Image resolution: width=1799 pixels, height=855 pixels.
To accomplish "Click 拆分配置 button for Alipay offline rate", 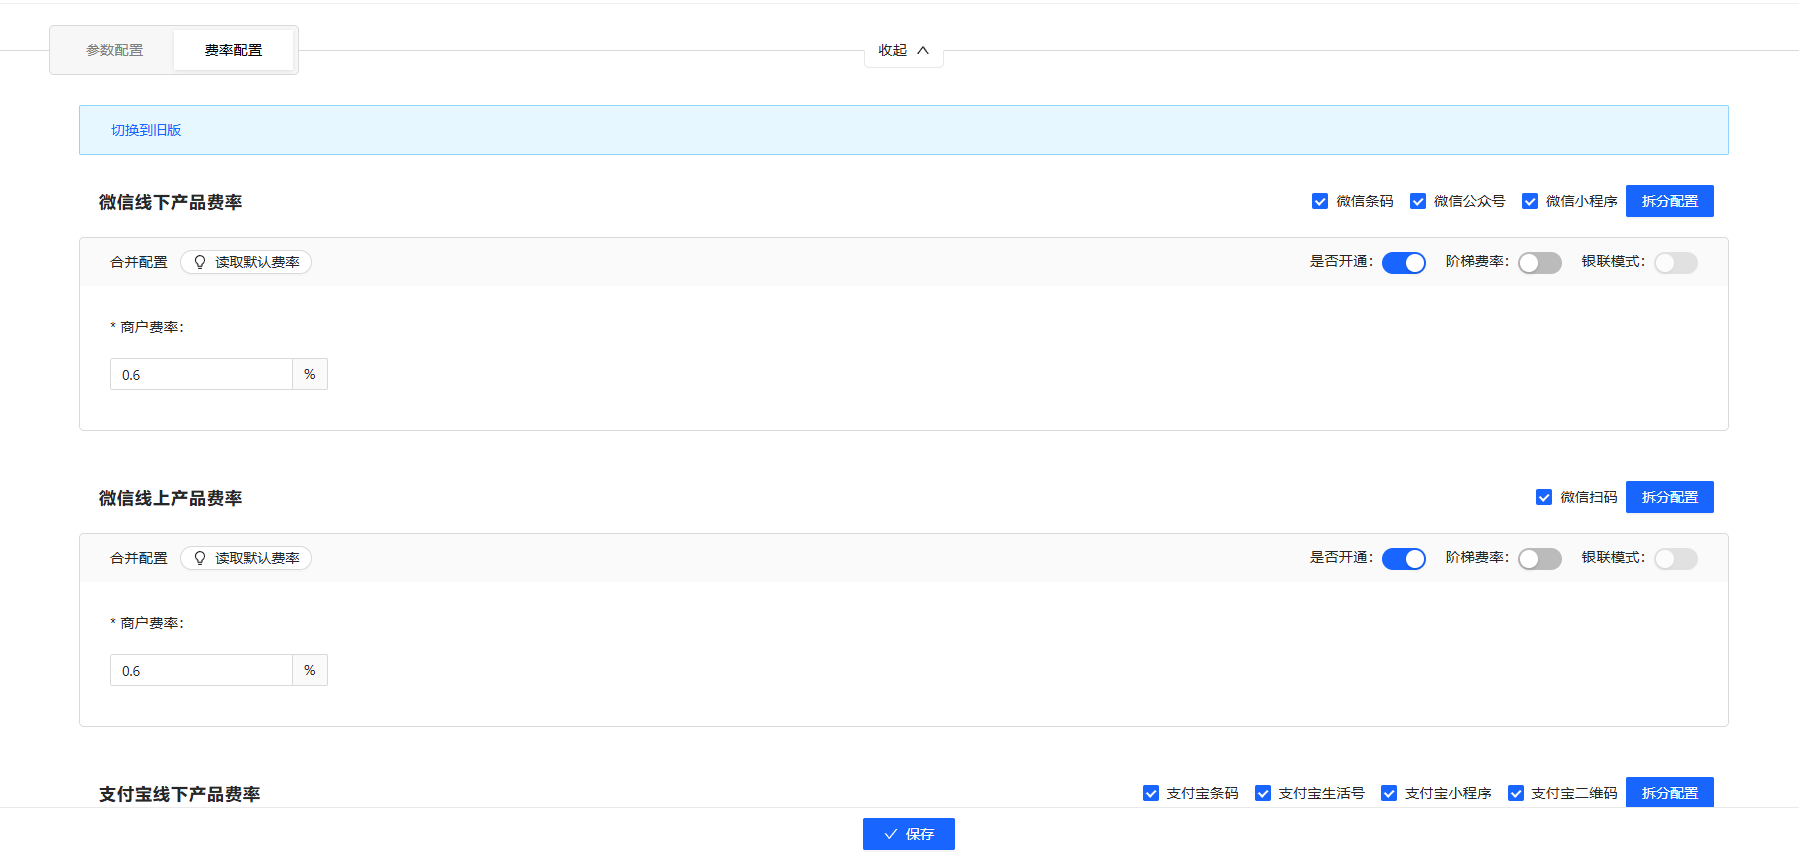I will [x=1669, y=792].
